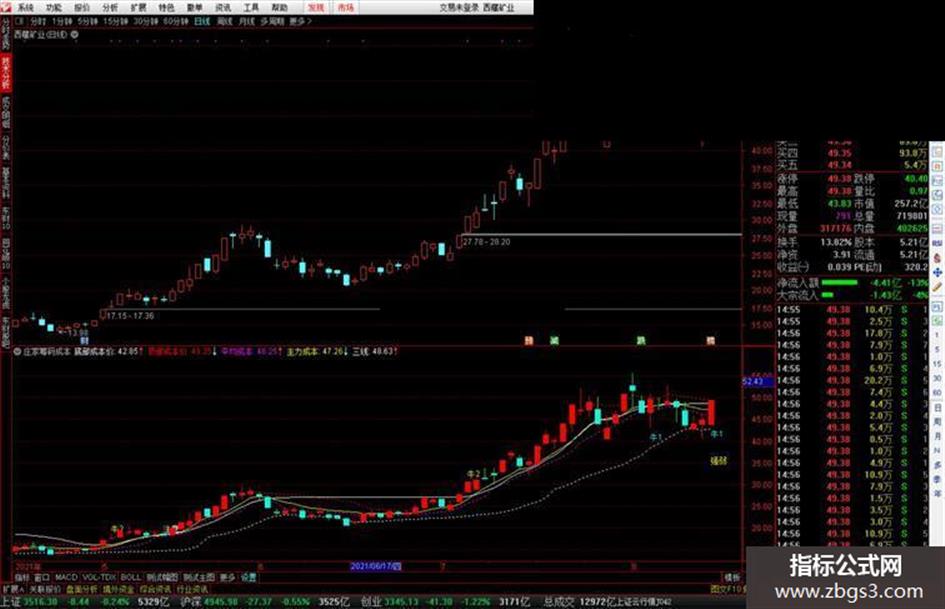Select the 1分钟 period

click(62, 21)
